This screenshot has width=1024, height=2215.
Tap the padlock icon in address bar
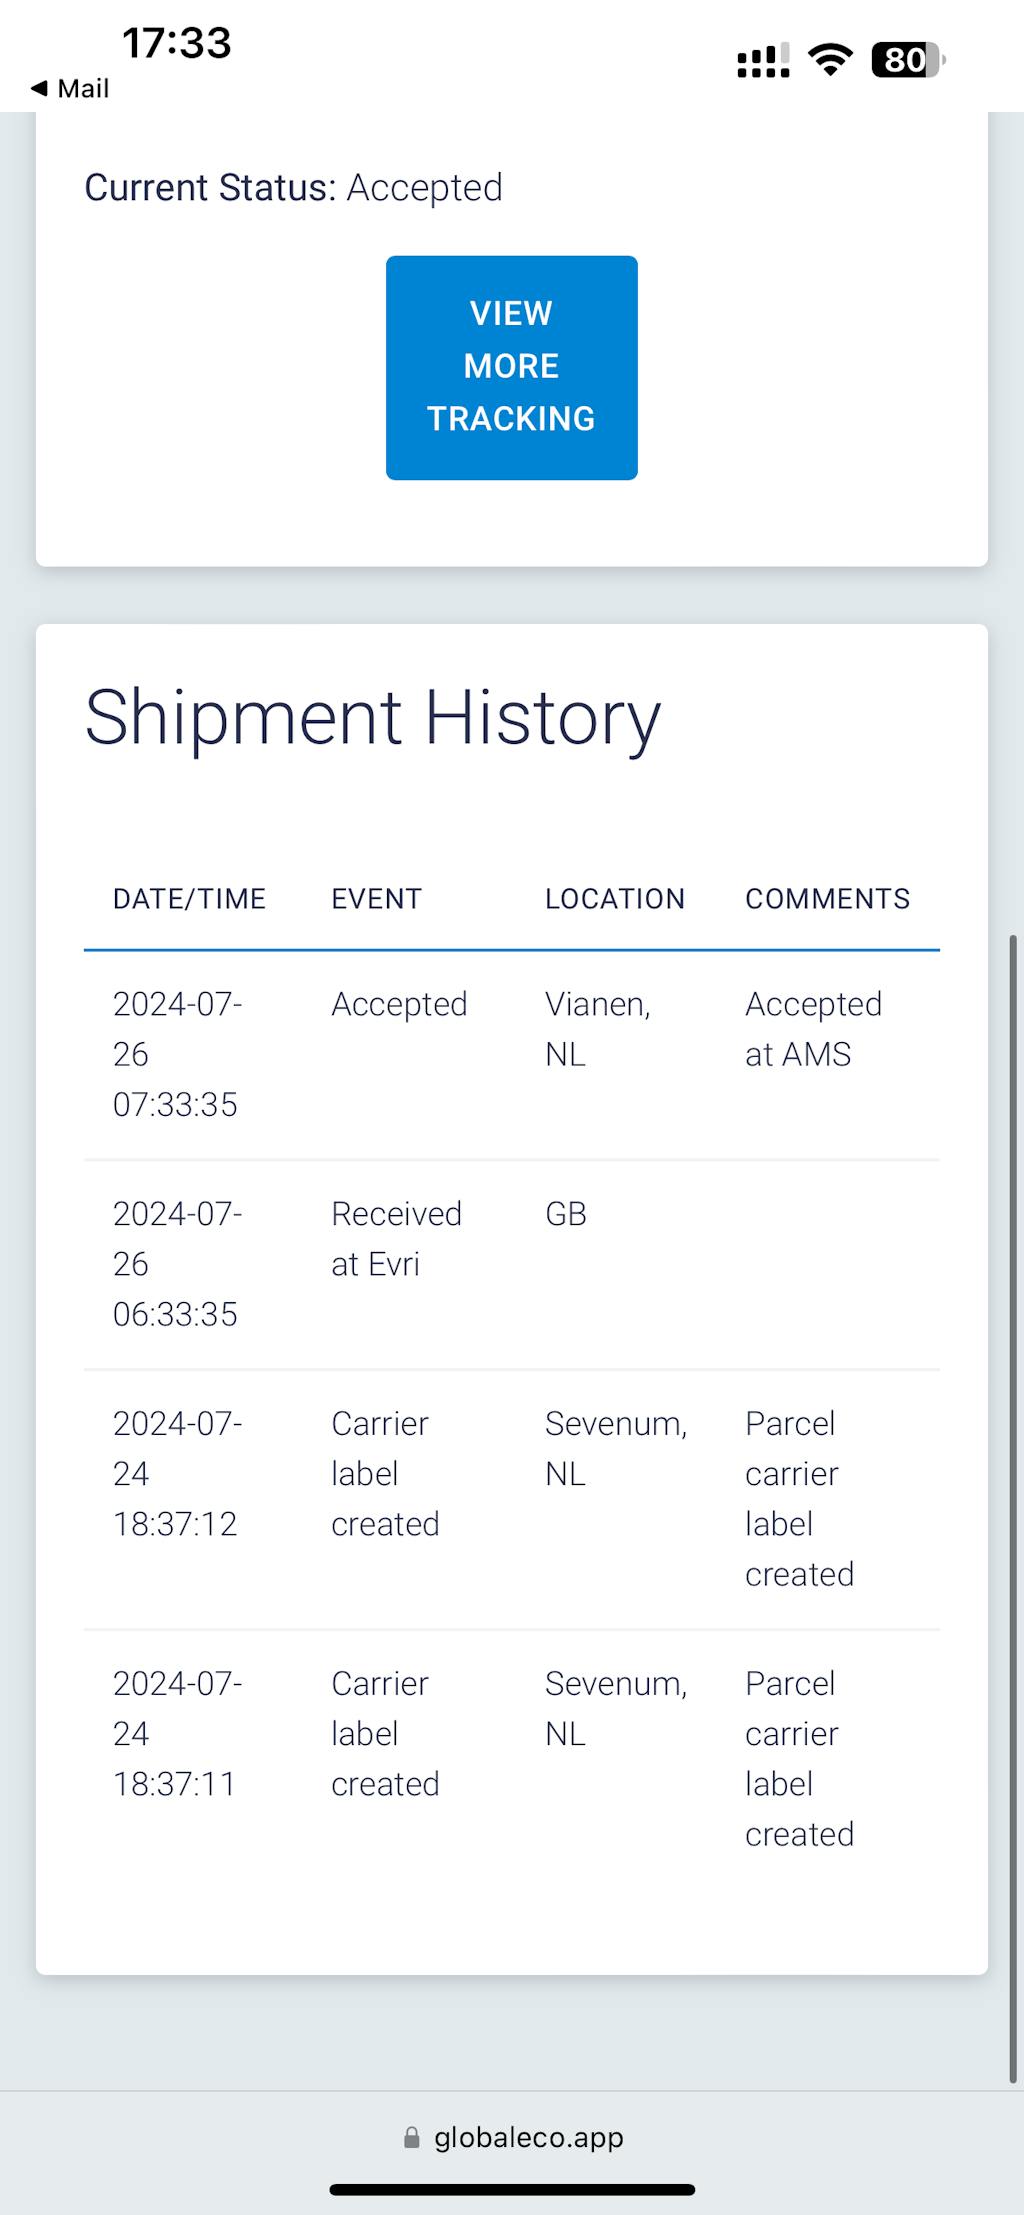click(411, 2137)
